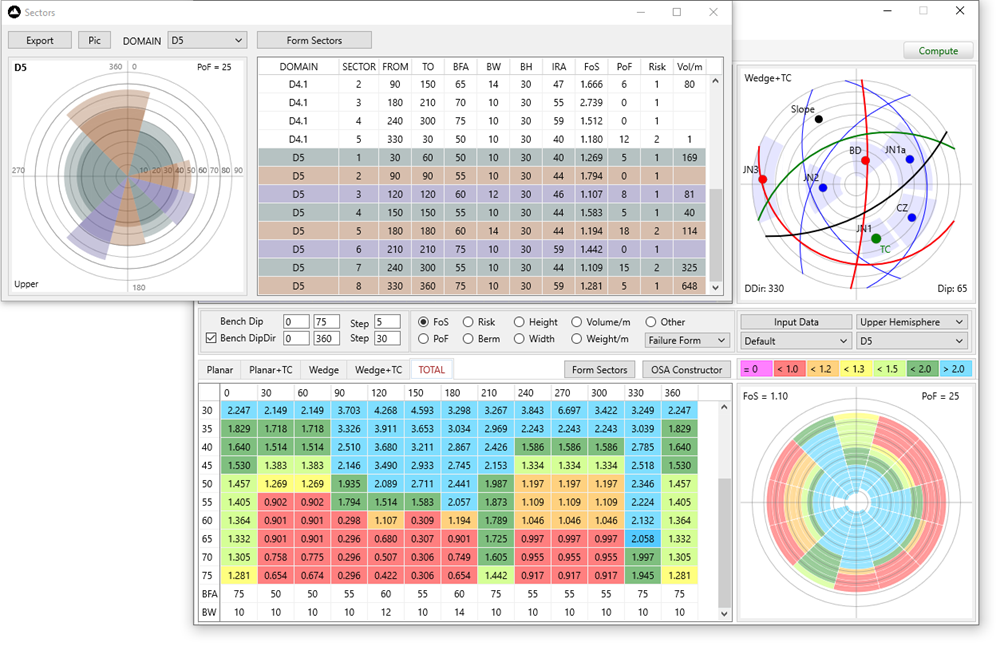
Task: Click the red '< 1.0' legend swatch
Action: point(789,369)
